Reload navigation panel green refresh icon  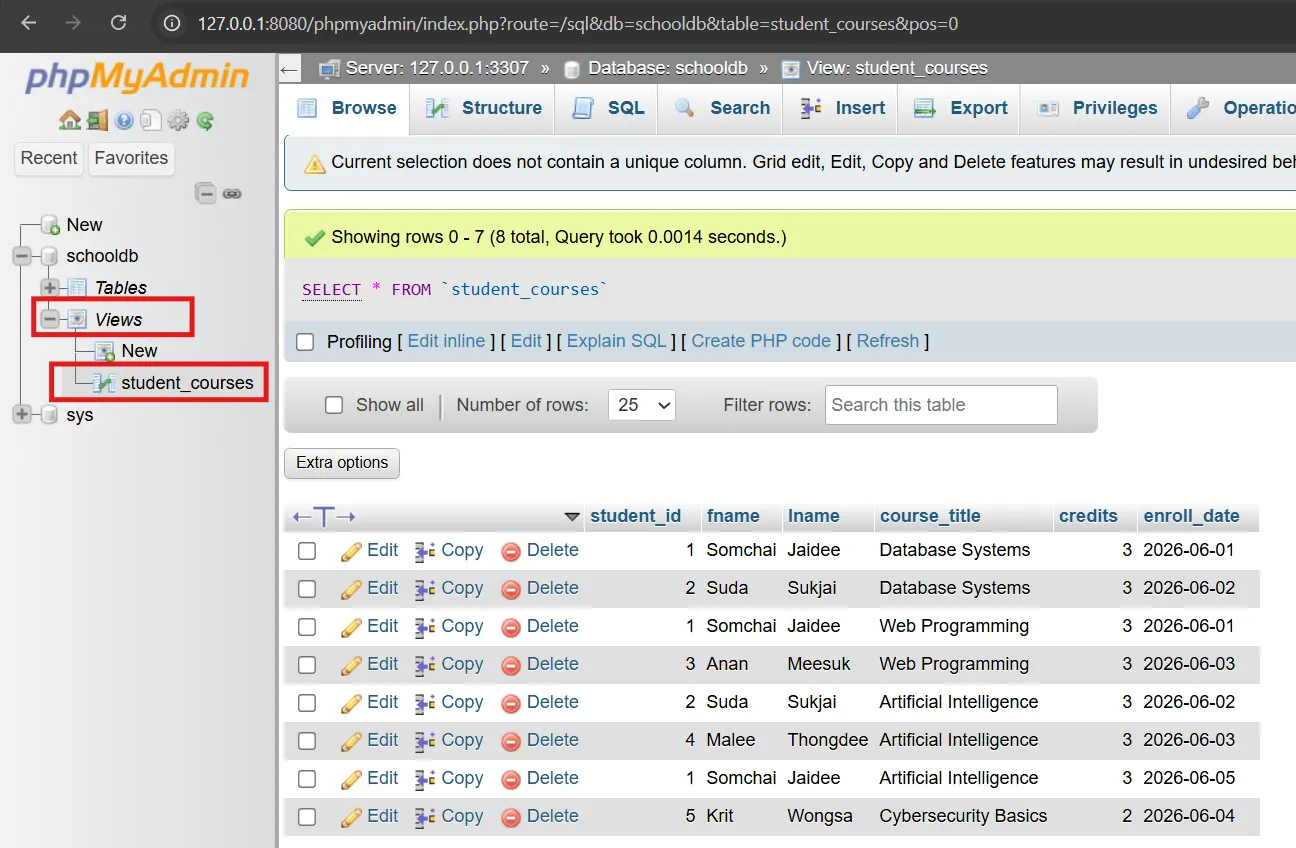[x=205, y=121]
